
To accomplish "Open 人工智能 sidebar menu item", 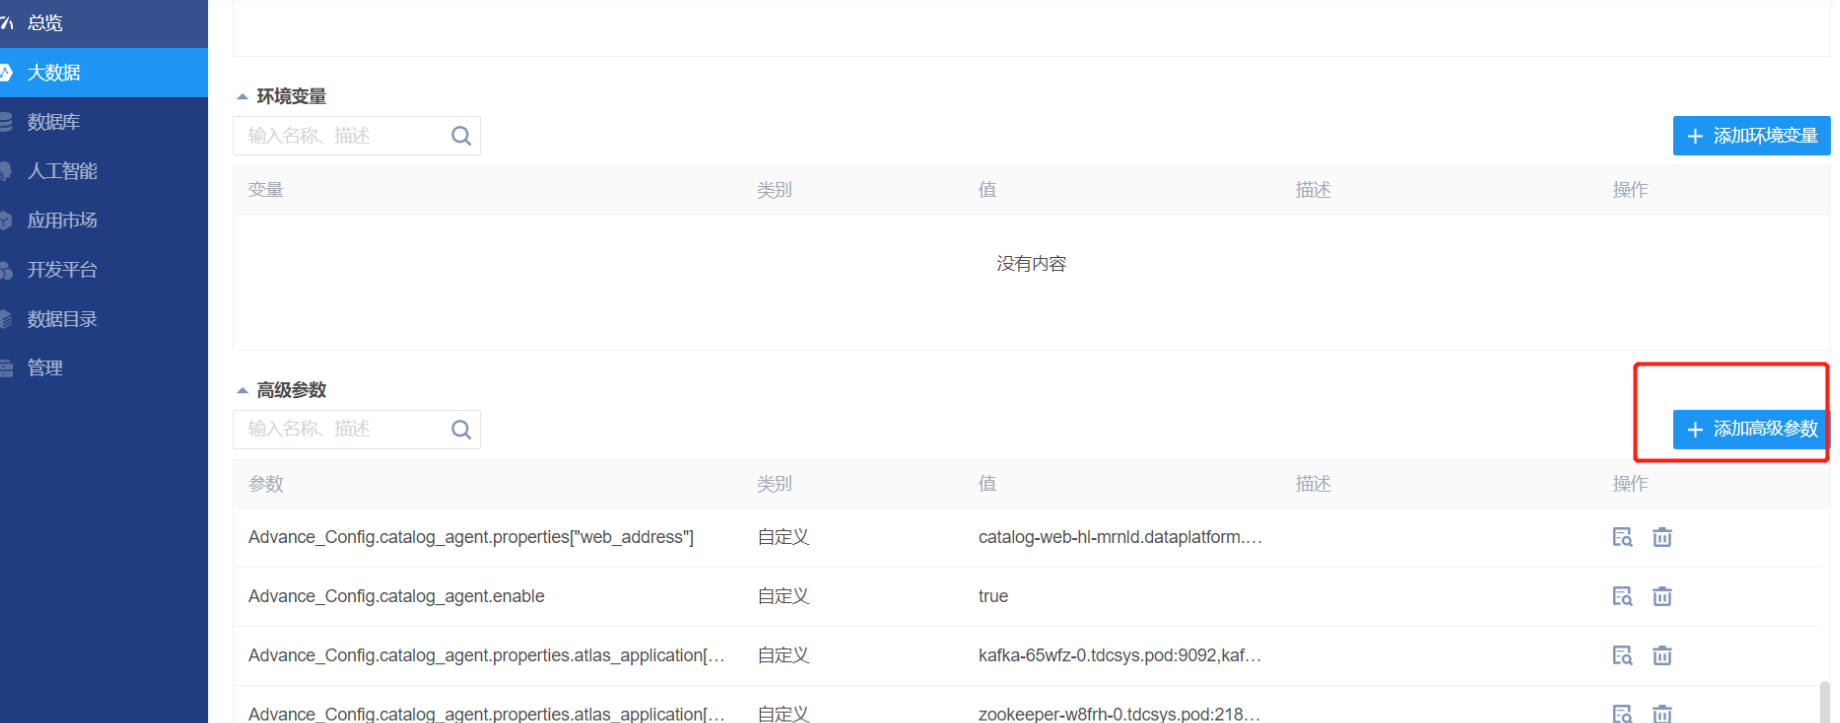I will click(x=62, y=171).
